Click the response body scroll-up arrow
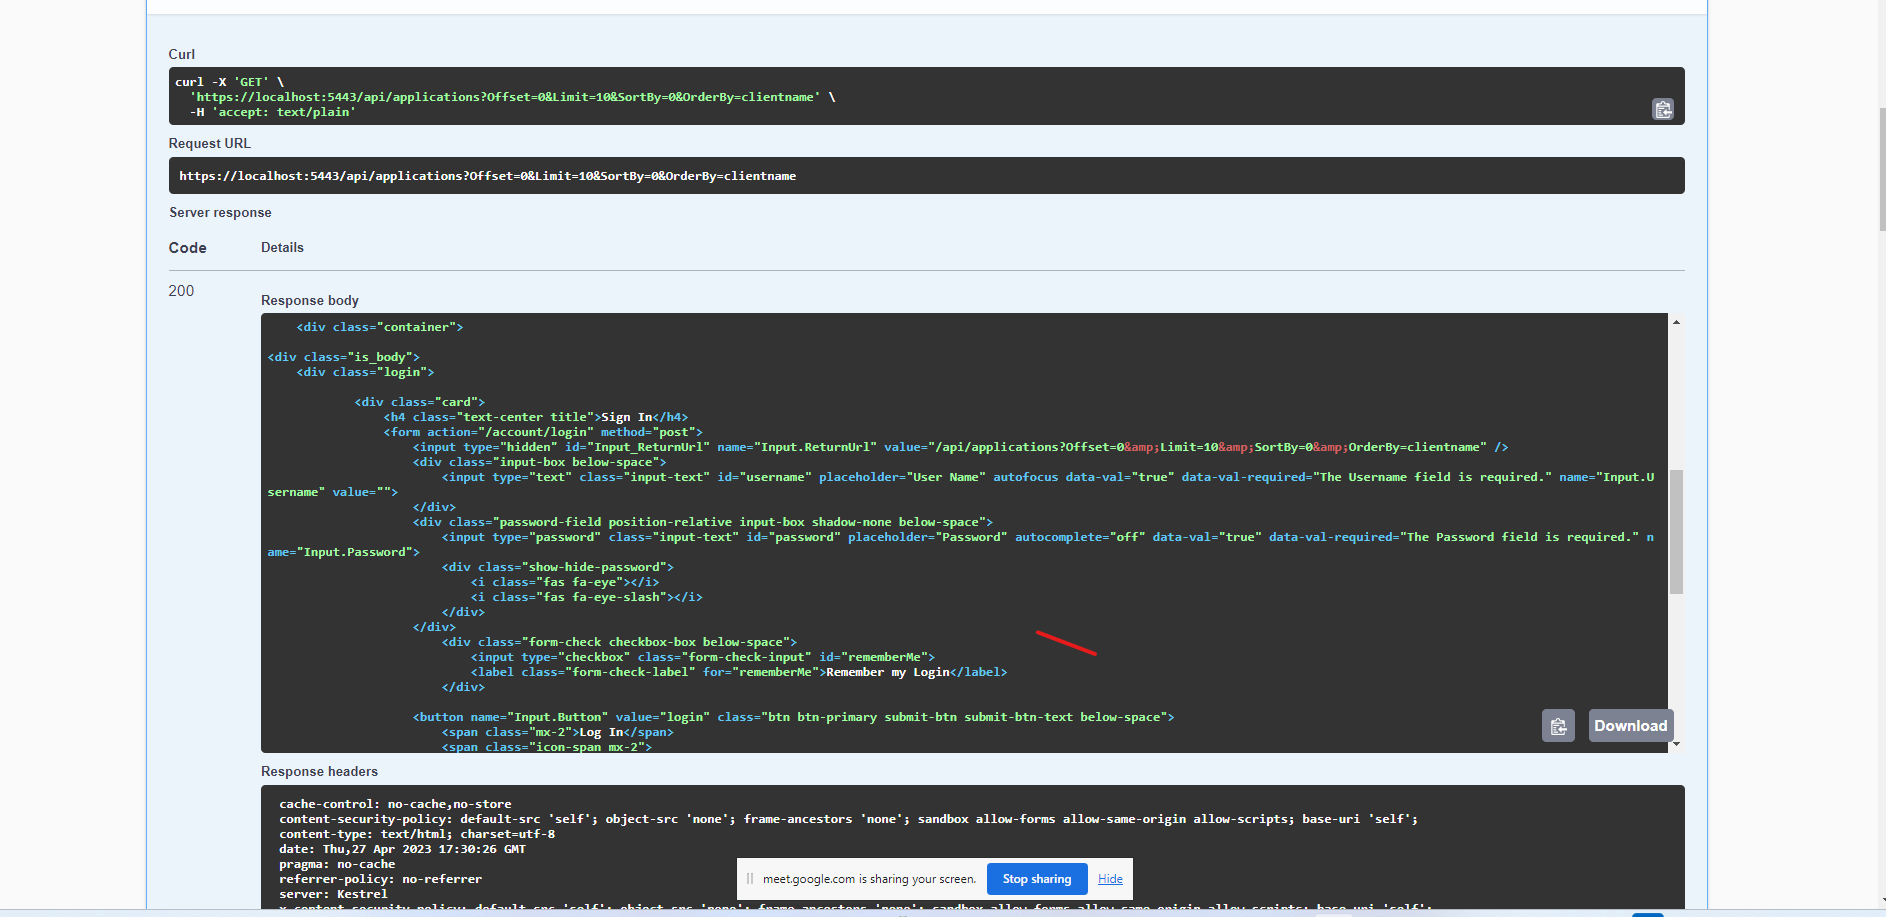Viewport: 1886px width, 917px height. 1676,322
